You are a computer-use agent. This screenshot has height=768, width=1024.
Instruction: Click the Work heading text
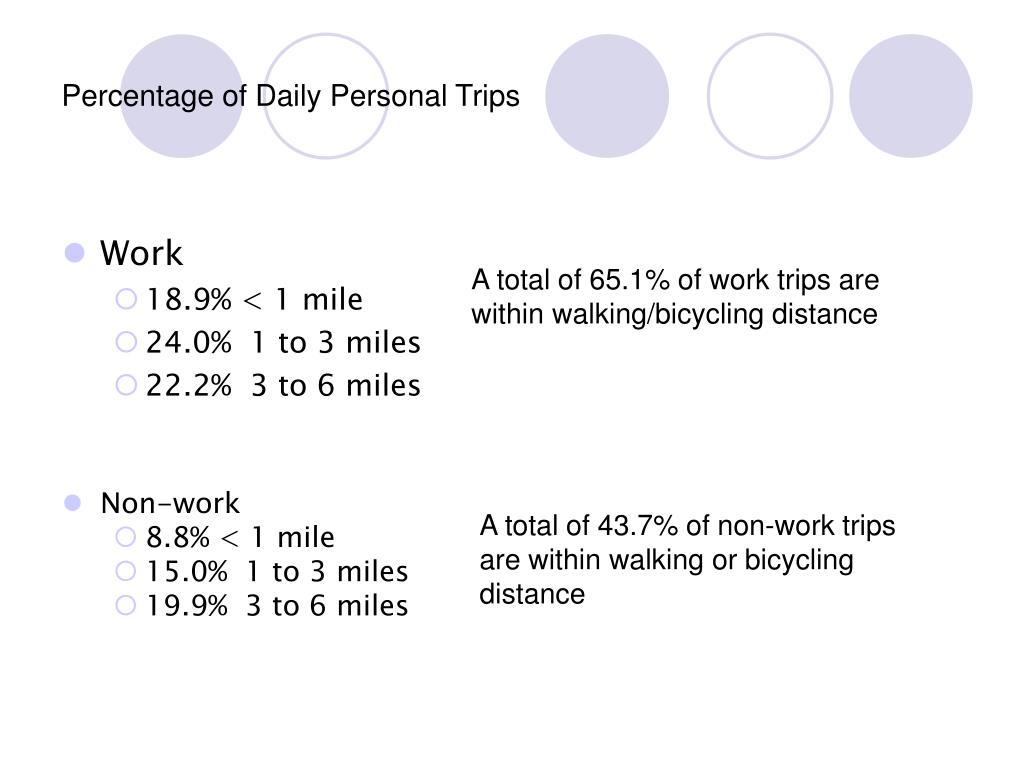[141, 253]
